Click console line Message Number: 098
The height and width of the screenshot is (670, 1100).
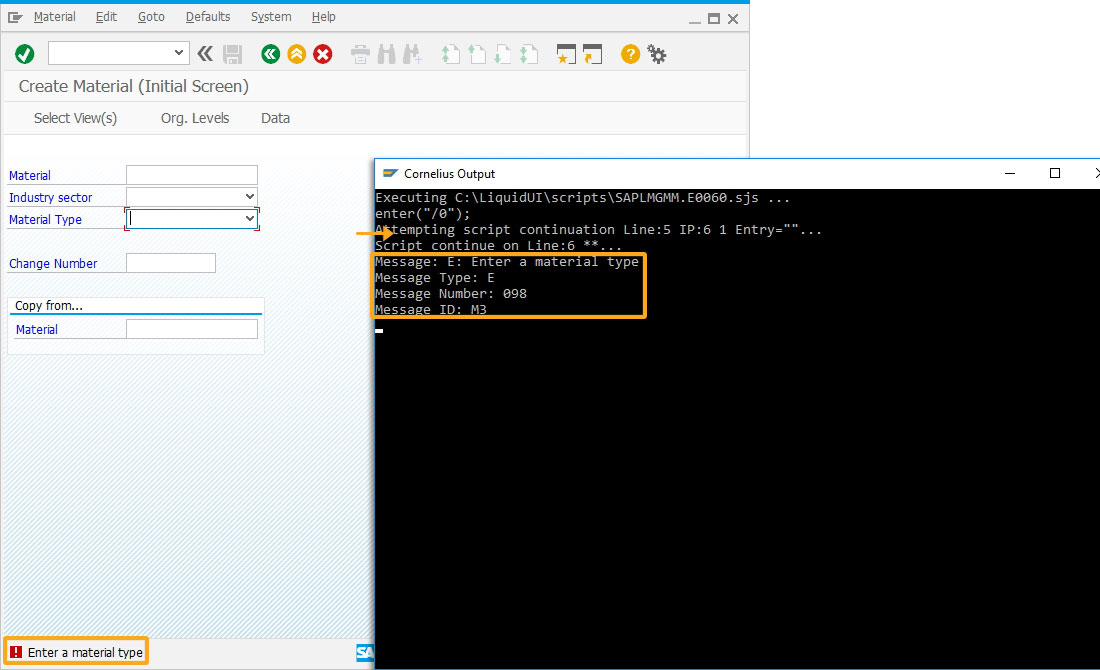[450, 294]
